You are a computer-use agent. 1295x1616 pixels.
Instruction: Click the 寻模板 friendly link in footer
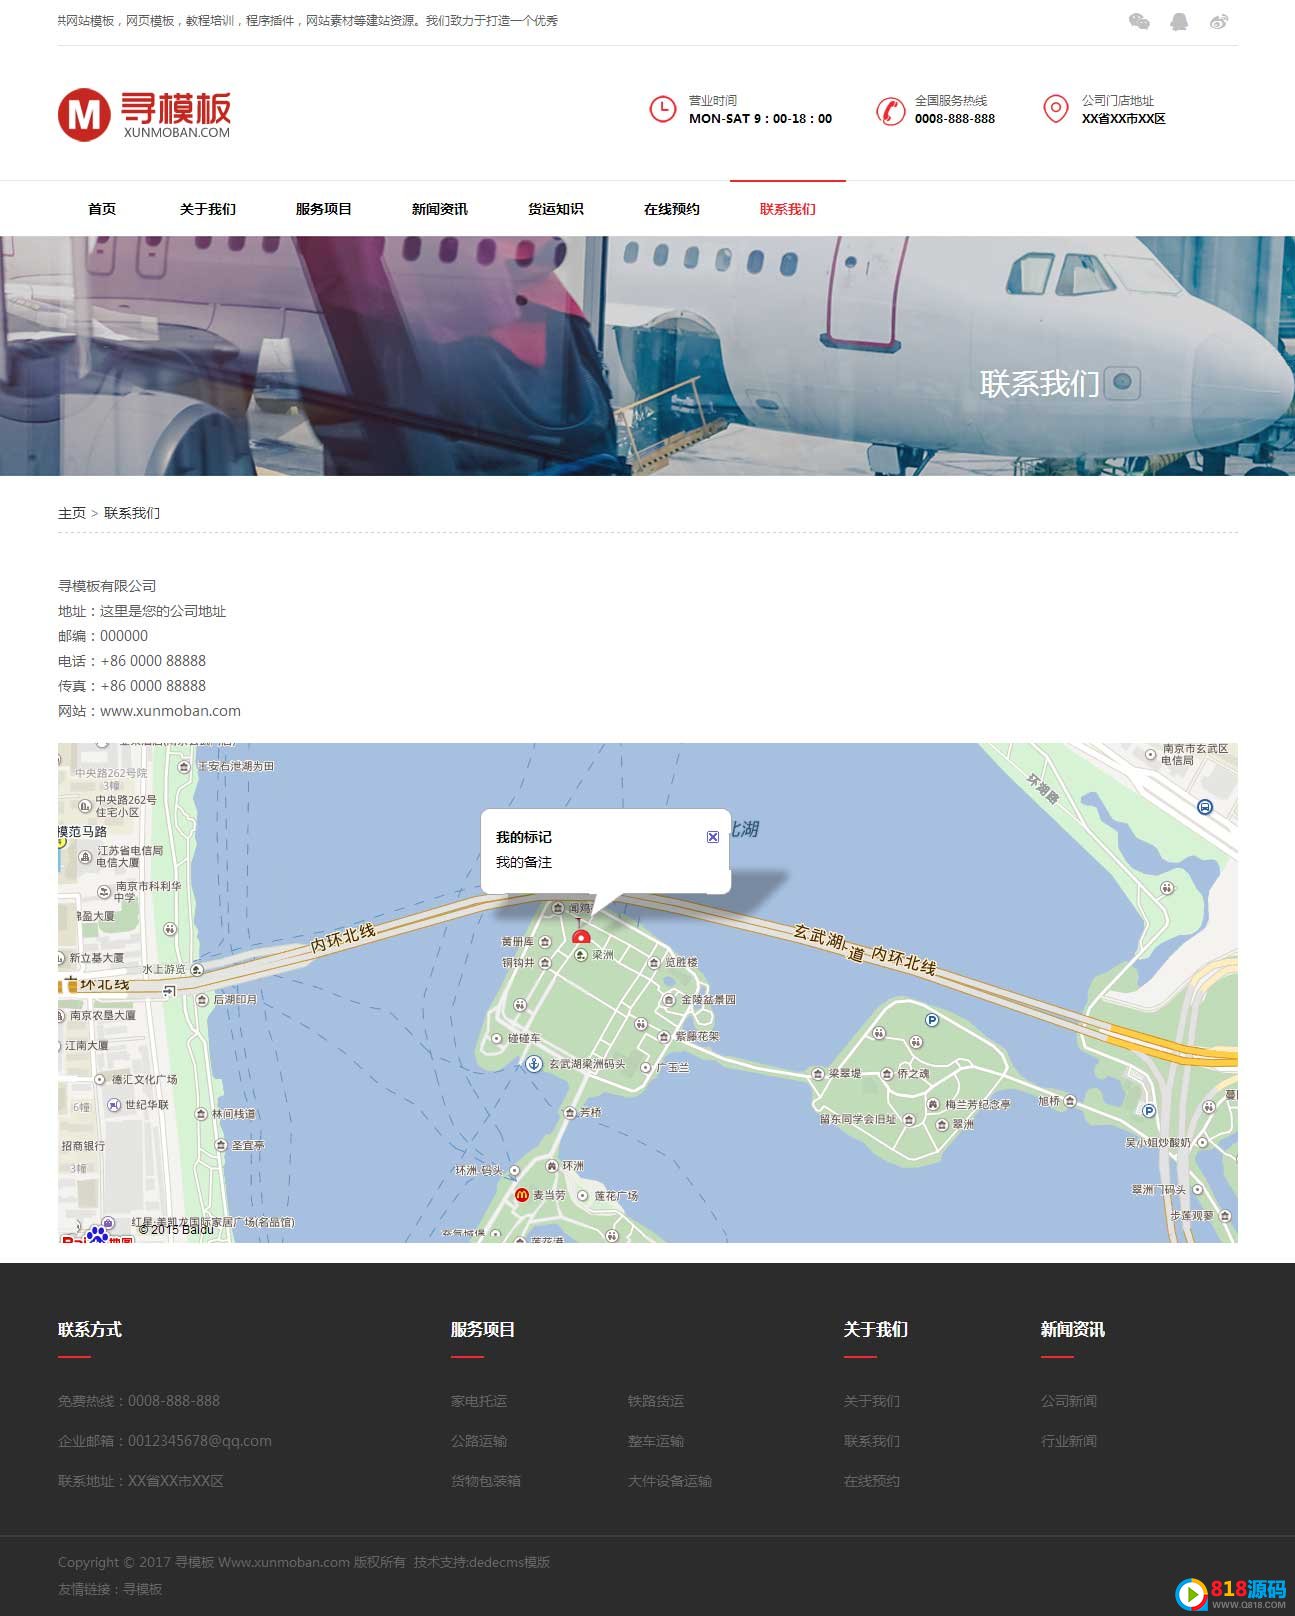[142, 1589]
